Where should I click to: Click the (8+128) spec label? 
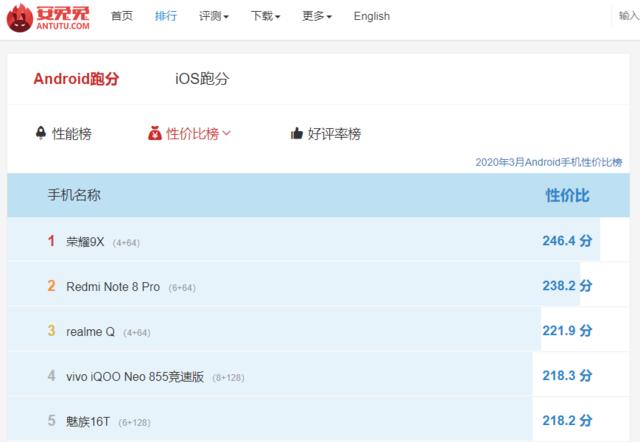pos(229,378)
